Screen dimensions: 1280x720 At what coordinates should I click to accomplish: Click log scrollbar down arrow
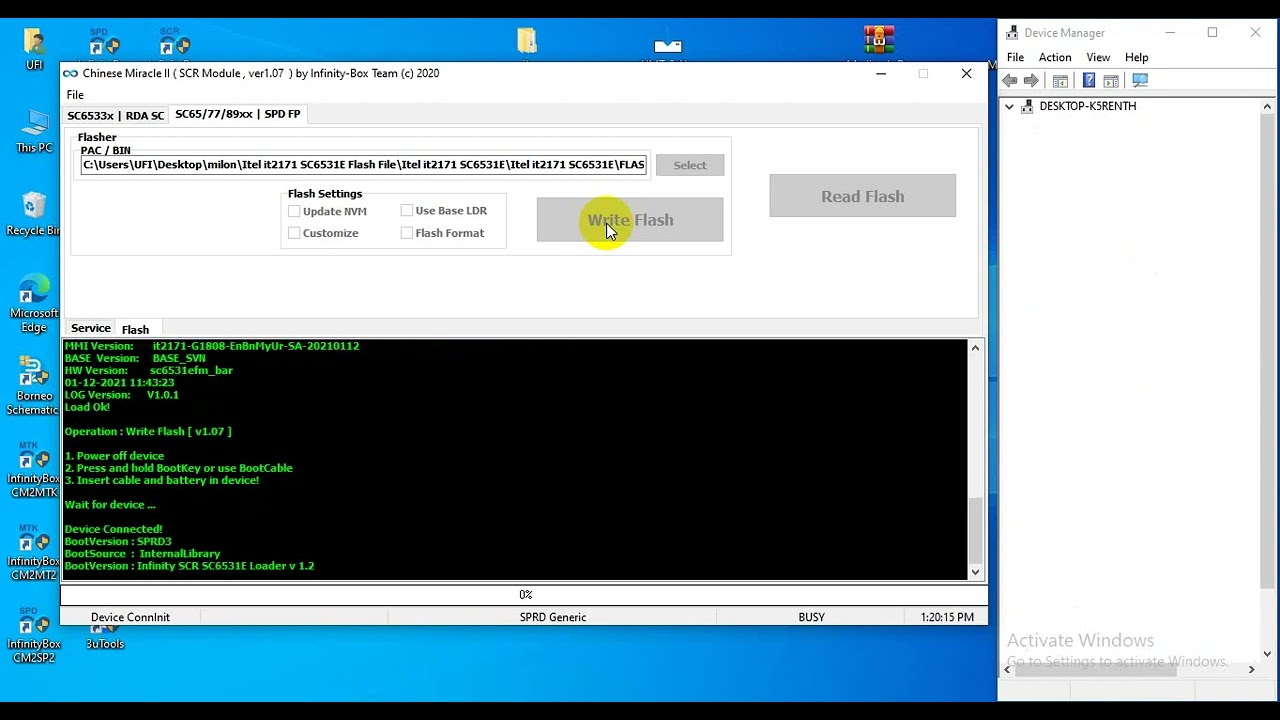point(975,572)
